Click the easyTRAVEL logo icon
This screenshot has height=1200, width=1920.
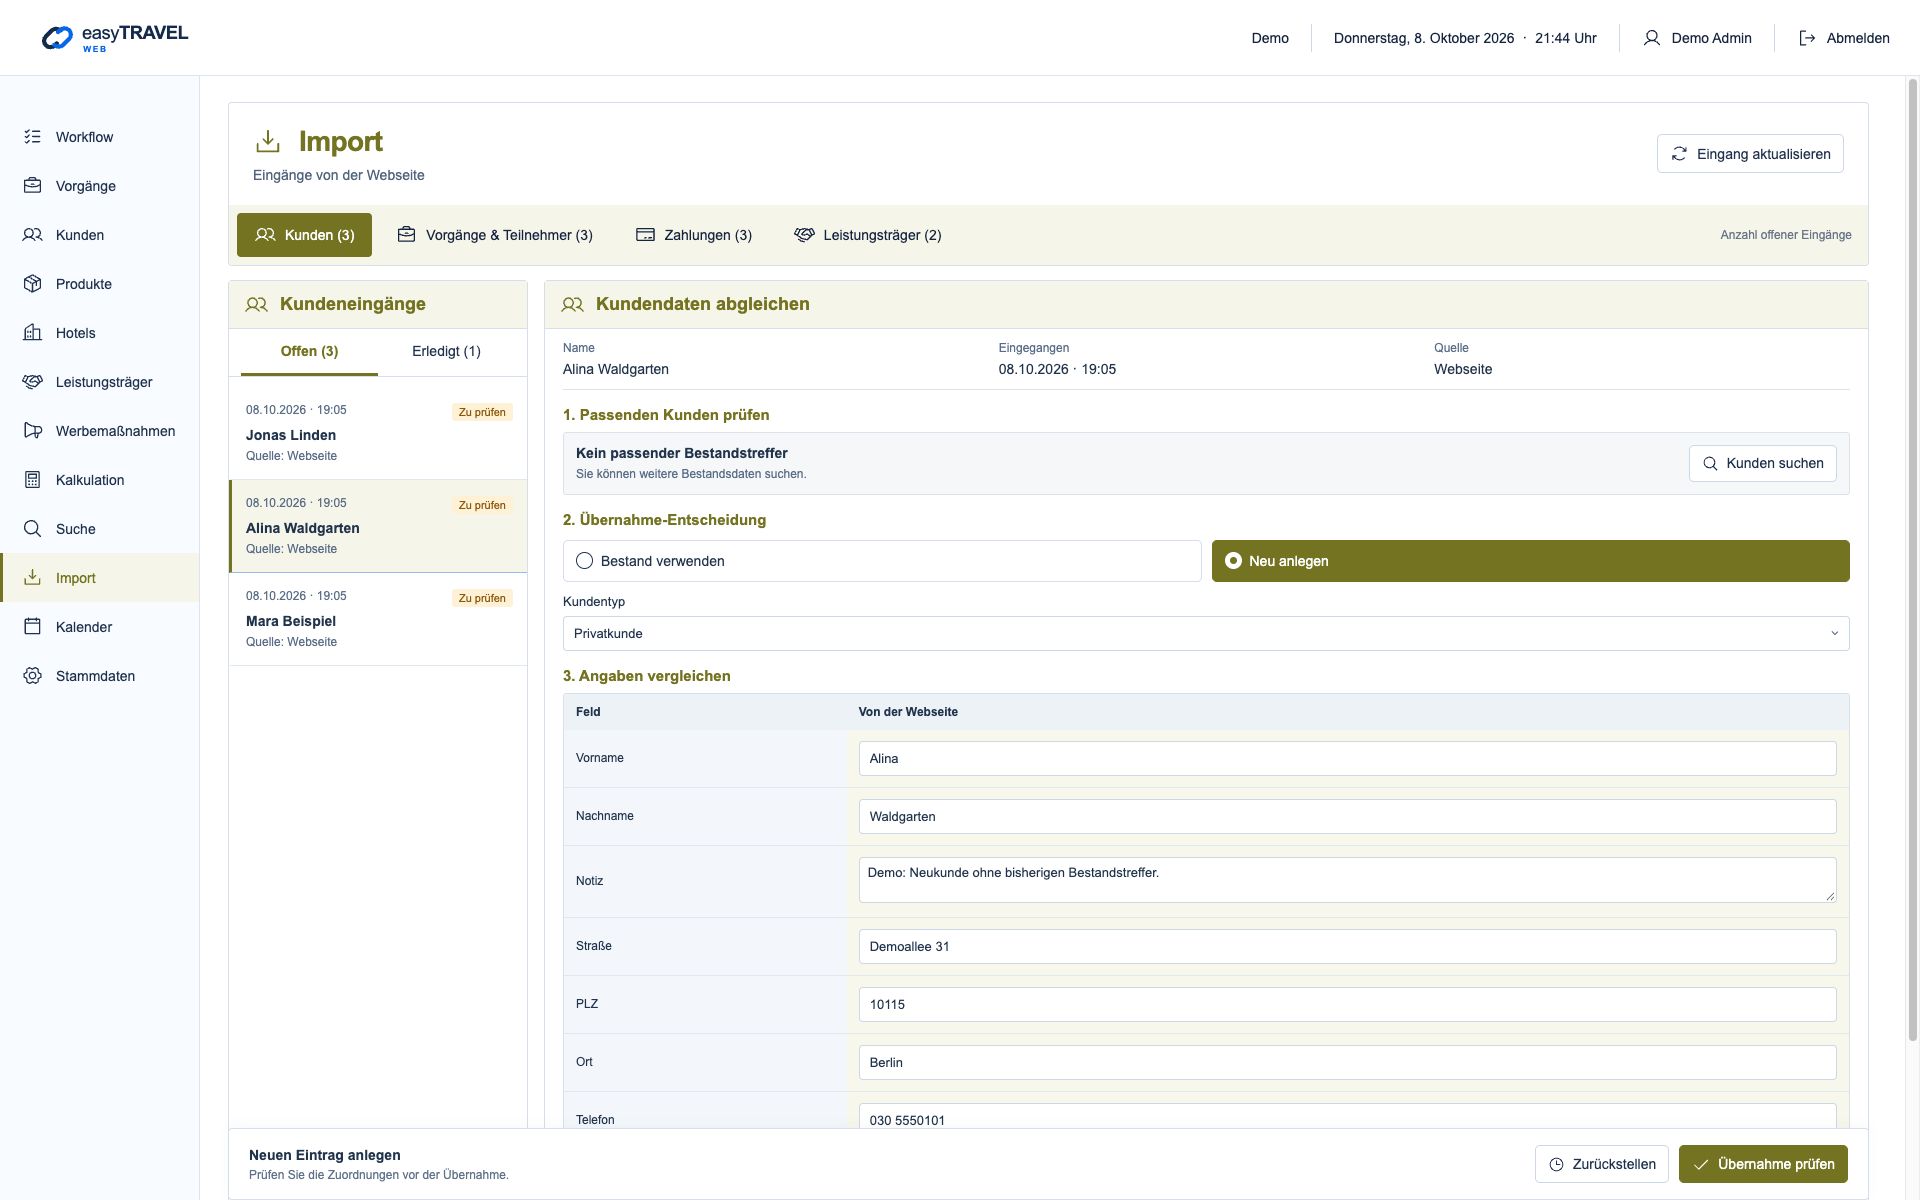(57, 38)
